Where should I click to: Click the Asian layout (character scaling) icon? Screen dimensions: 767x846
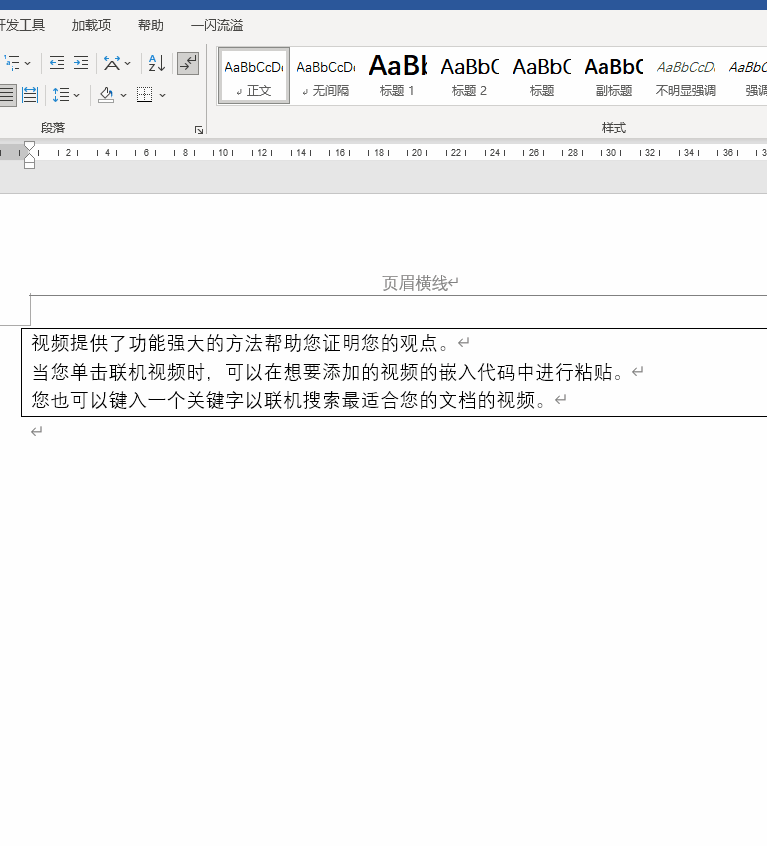[112, 63]
